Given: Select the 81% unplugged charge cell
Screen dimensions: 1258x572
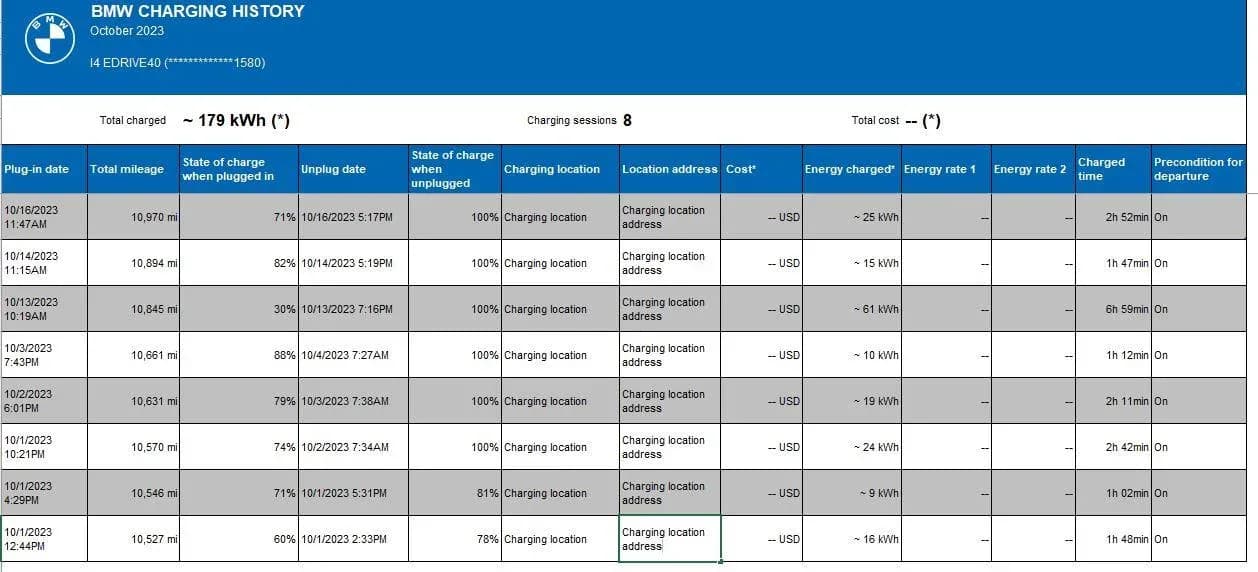Looking at the screenshot, I should [455, 493].
